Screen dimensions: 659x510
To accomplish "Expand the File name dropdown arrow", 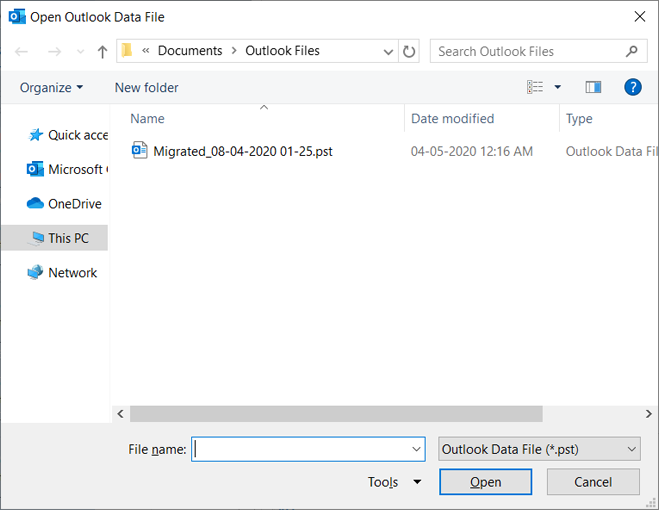I will [416, 449].
